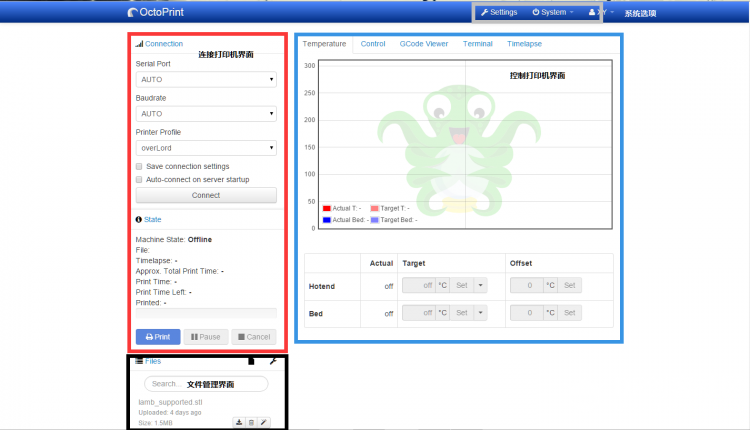Click the file Search field

(206, 384)
